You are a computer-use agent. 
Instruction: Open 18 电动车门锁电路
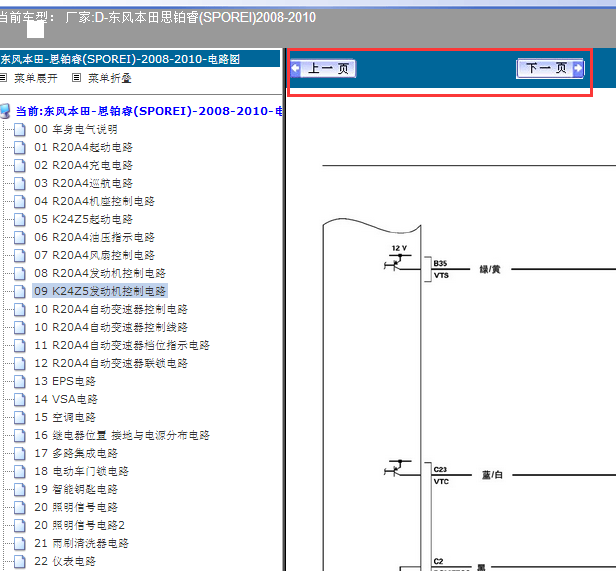[x=81, y=472]
